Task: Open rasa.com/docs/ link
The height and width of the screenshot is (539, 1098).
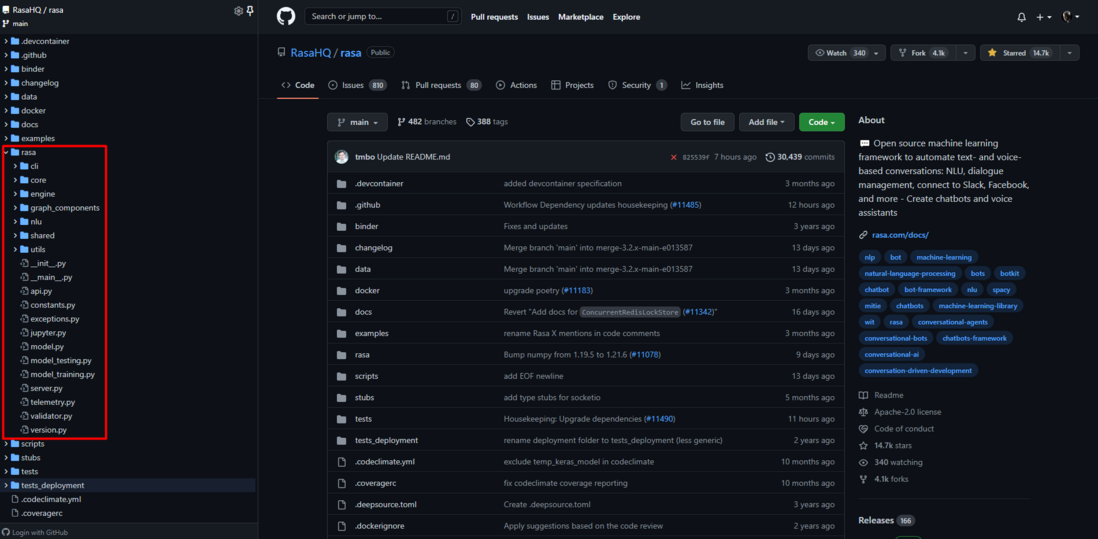Action: coord(900,235)
